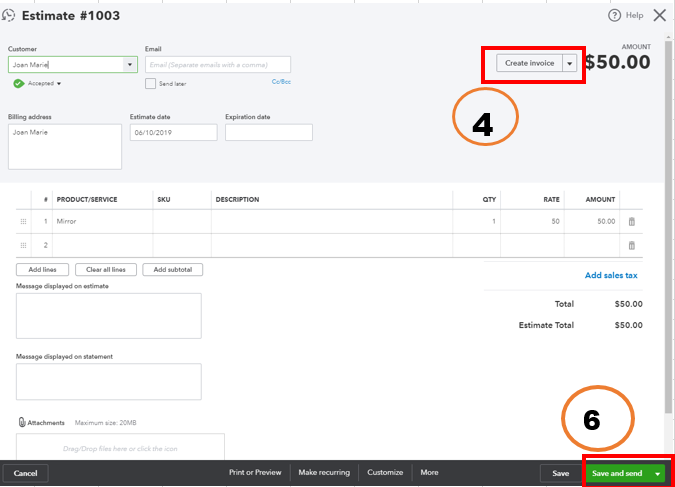Delete line 1 with trash icon

631,221
